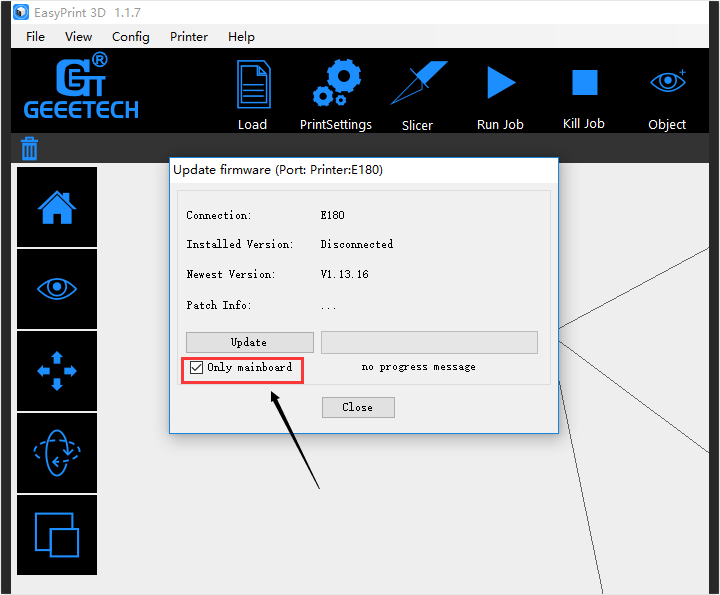Click the Load file icon
Image resolution: width=720 pixels, height=595 pixels.
coord(253,85)
